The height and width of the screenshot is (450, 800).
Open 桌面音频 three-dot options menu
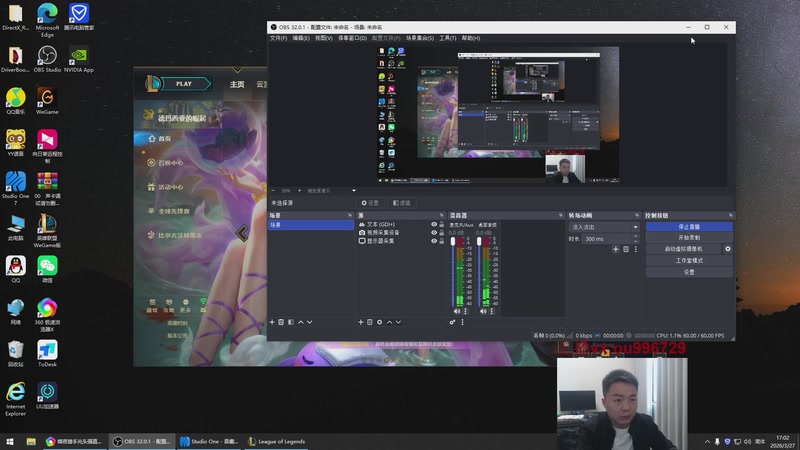pyautogui.click(x=492, y=311)
